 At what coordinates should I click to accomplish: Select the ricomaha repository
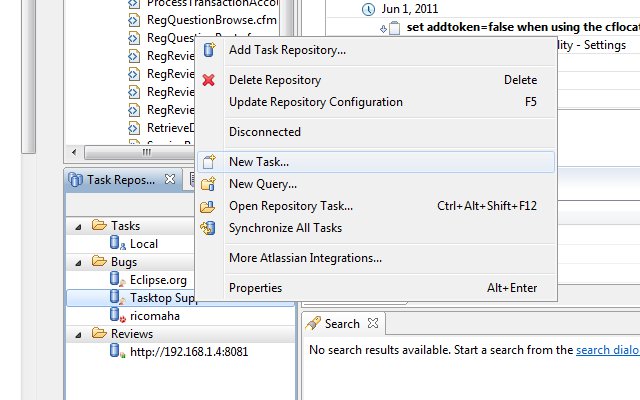(x=155, y=316)
